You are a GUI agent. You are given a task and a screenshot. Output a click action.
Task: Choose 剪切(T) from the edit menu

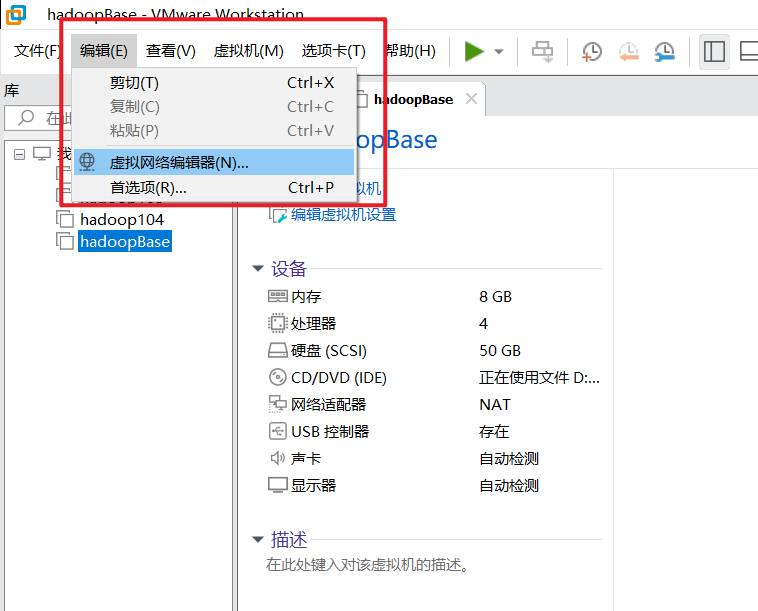pyautogui.click(x=214, y=83)
